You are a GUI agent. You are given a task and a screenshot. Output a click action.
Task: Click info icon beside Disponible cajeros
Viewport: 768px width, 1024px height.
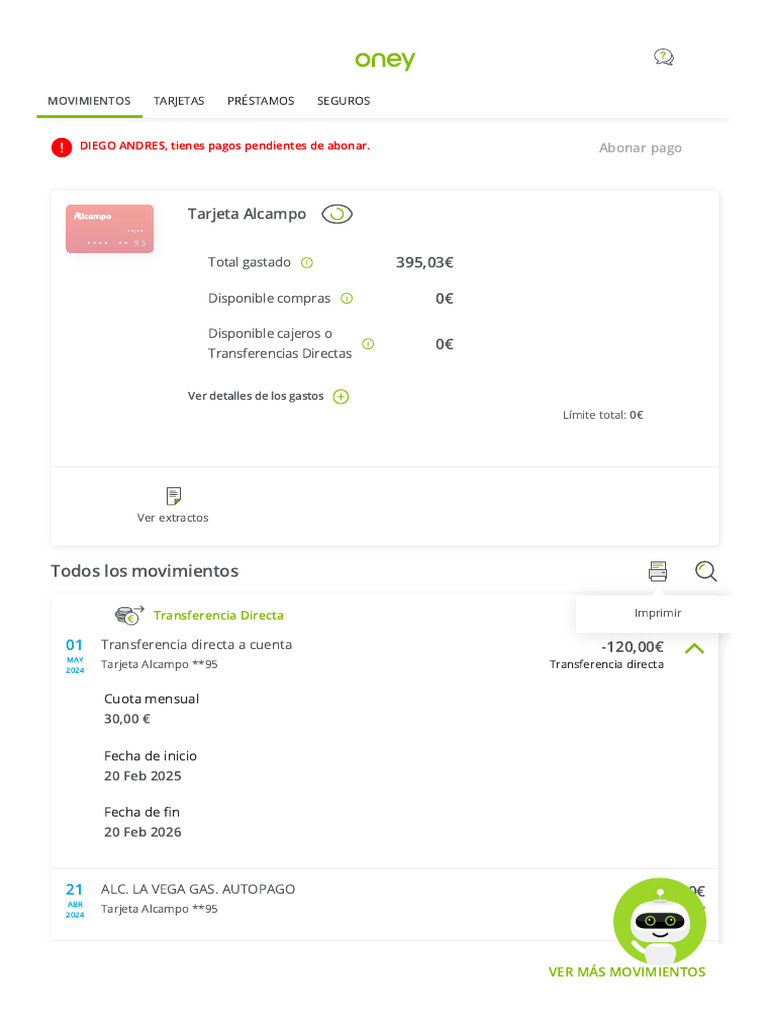coord(368,344)
